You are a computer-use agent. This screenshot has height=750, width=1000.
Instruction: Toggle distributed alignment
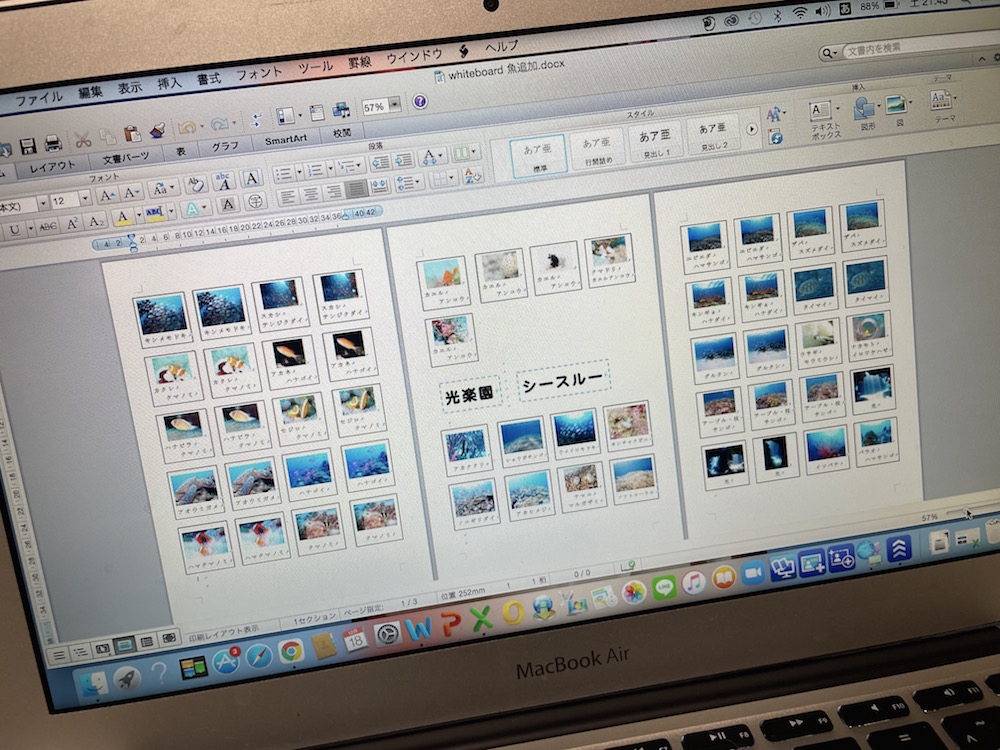(x=379, y=186)
